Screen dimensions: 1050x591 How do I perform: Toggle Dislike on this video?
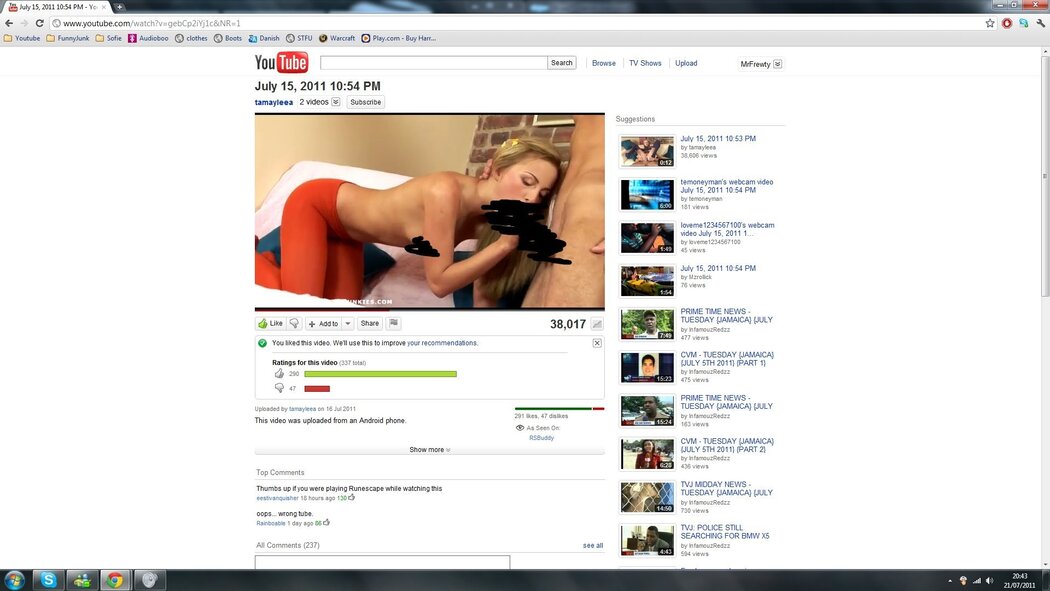pos(293,323)
